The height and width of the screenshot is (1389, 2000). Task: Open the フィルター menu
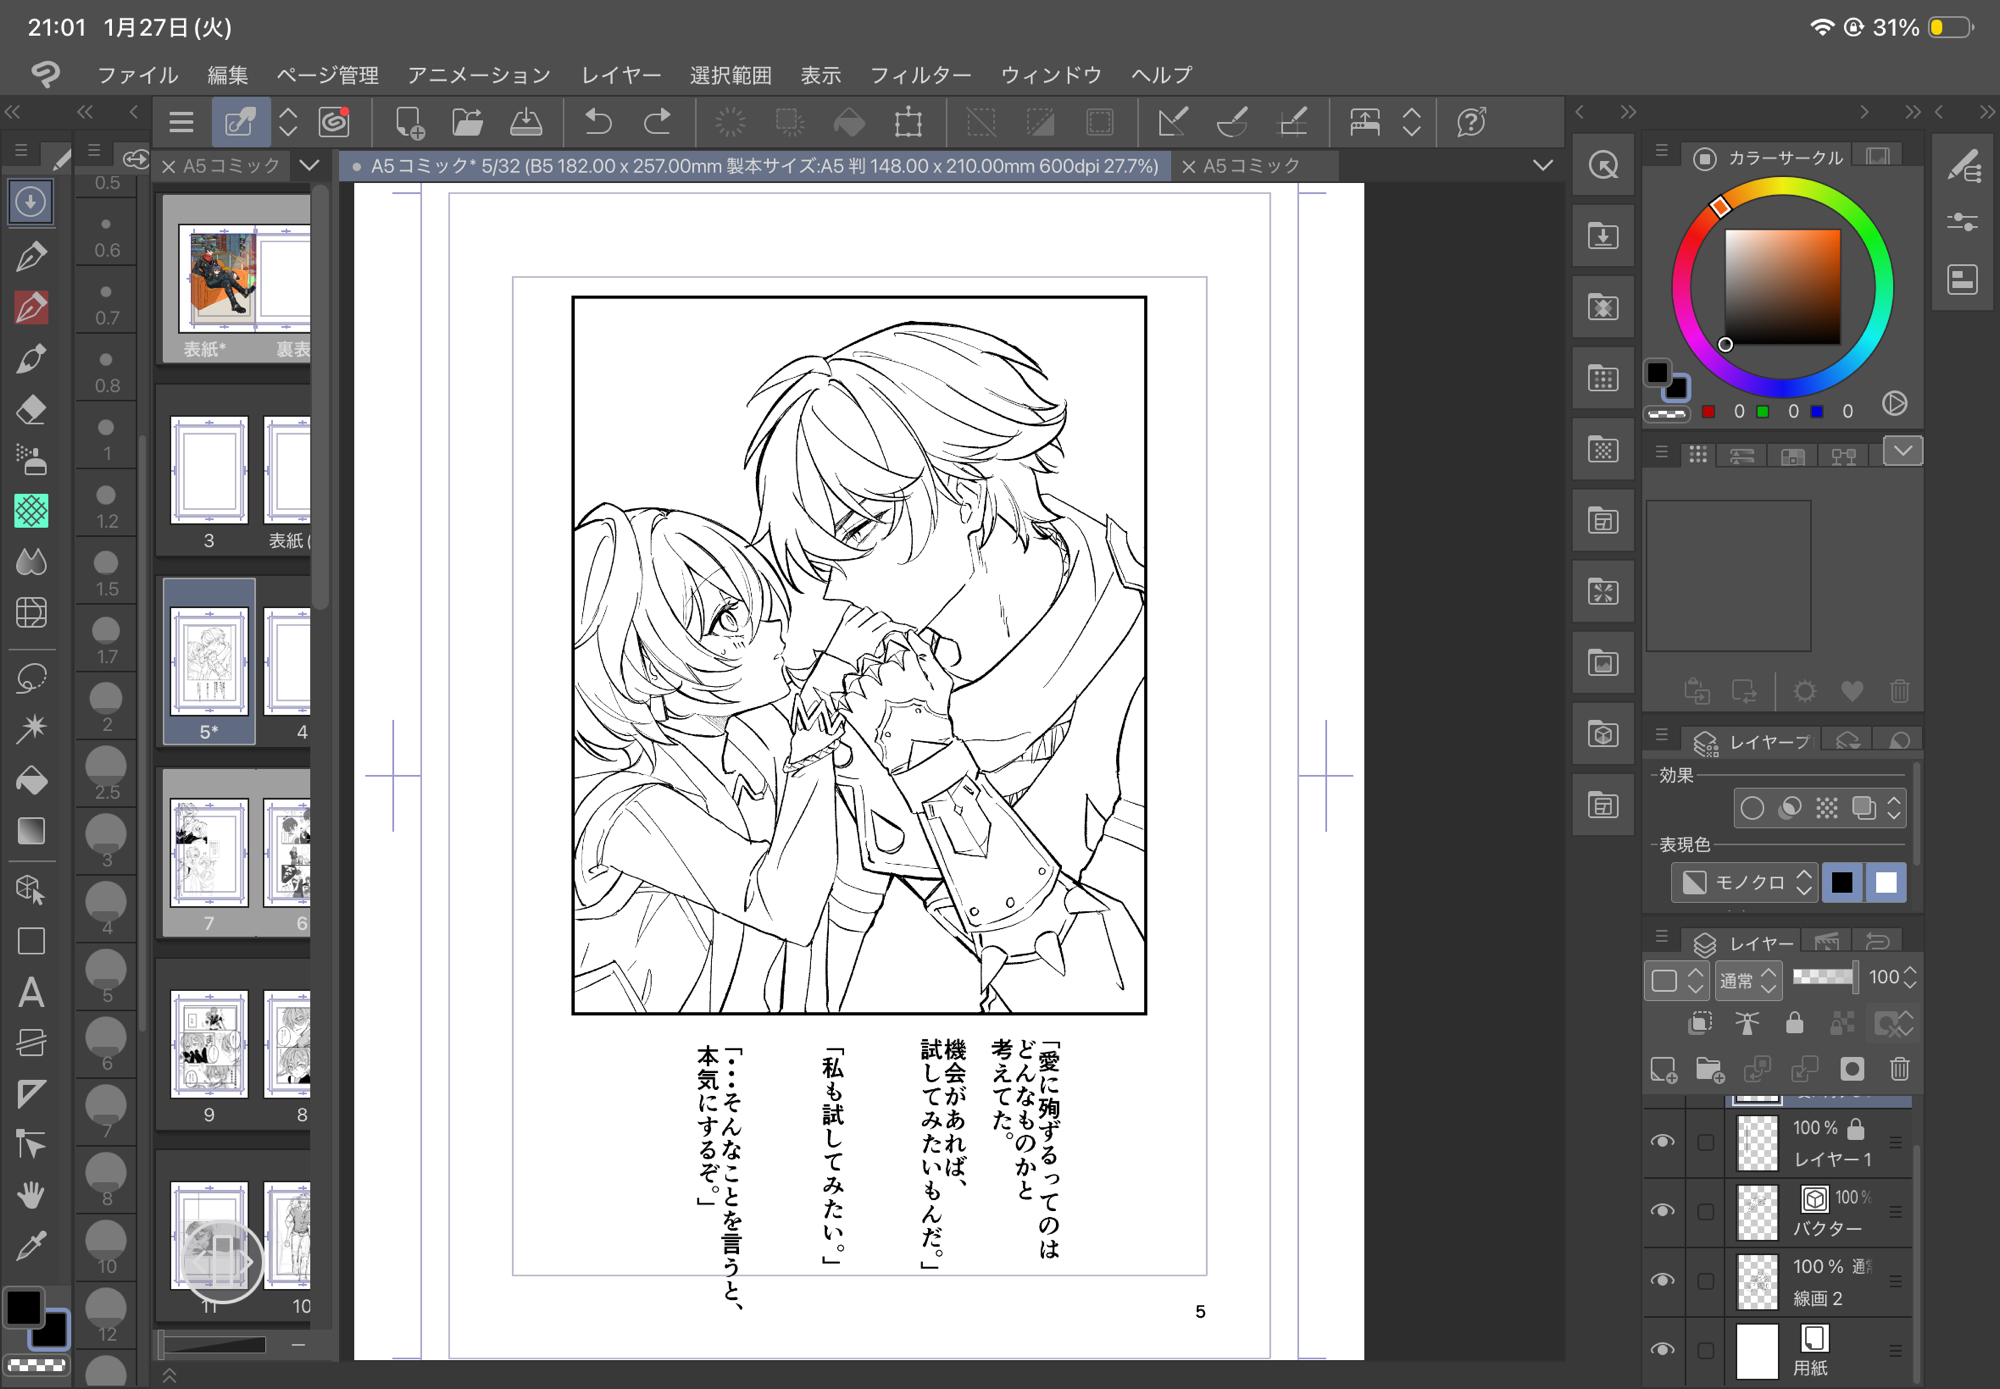920,75
